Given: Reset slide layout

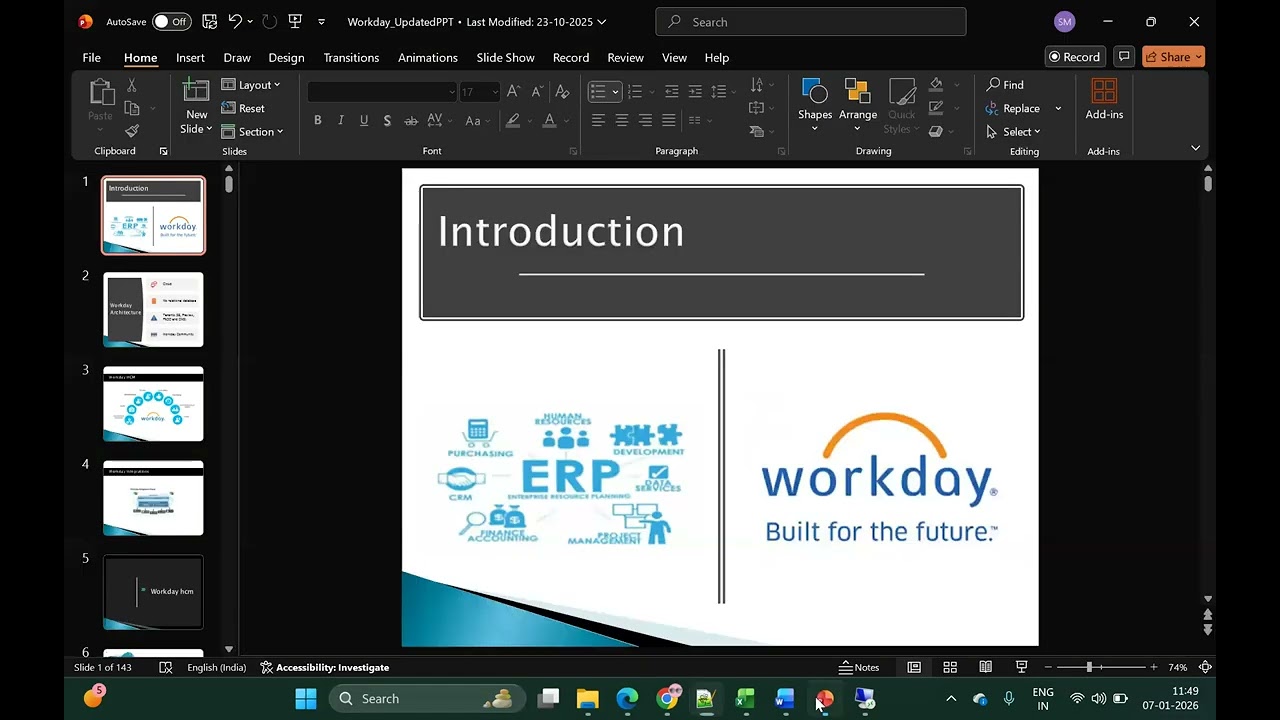Looking at the screenshot, I should coord(243,108).
